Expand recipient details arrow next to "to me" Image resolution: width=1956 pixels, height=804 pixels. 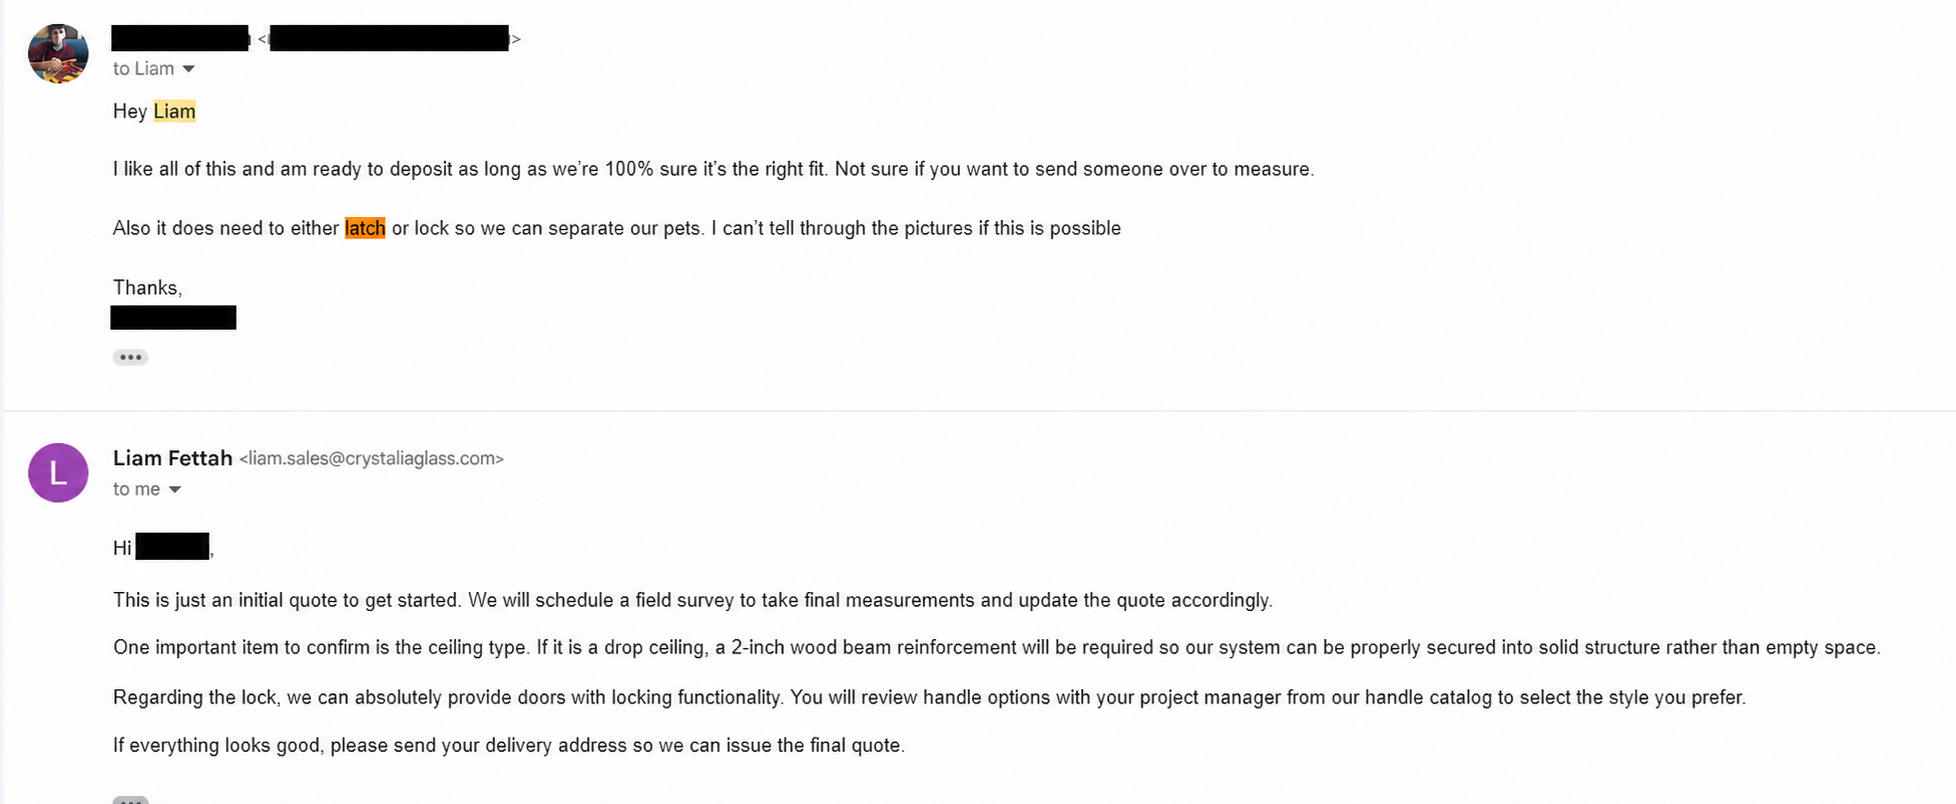click(x=175, y=490)
